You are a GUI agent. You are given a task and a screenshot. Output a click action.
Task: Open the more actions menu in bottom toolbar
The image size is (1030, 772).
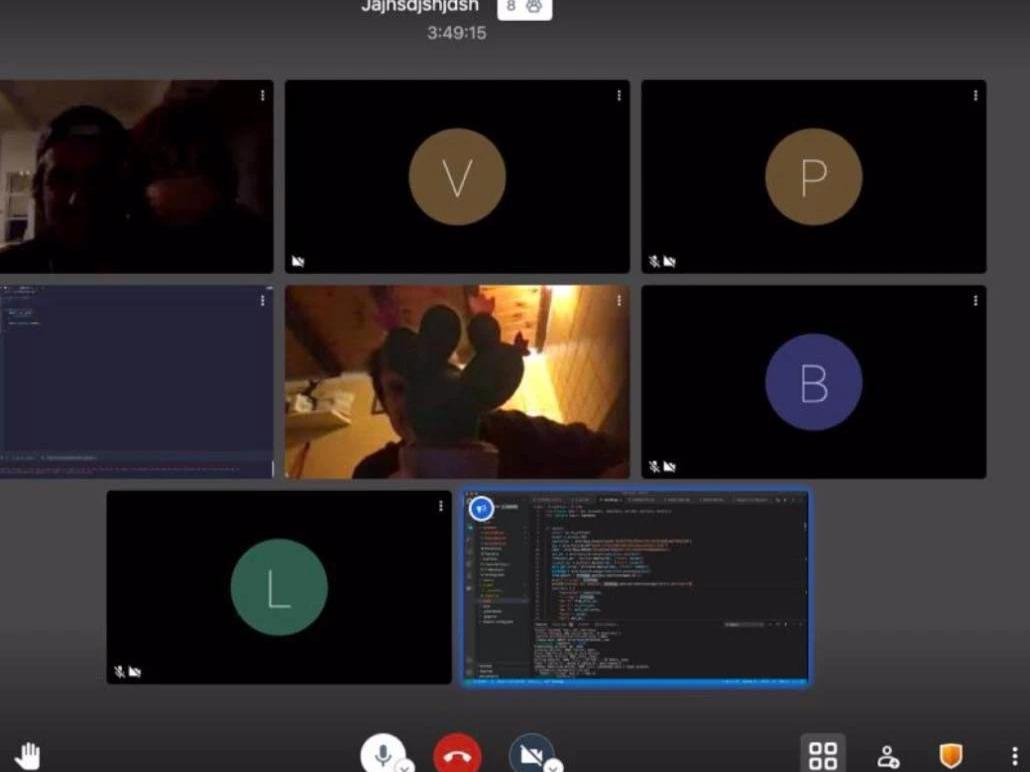(1014, 757)
